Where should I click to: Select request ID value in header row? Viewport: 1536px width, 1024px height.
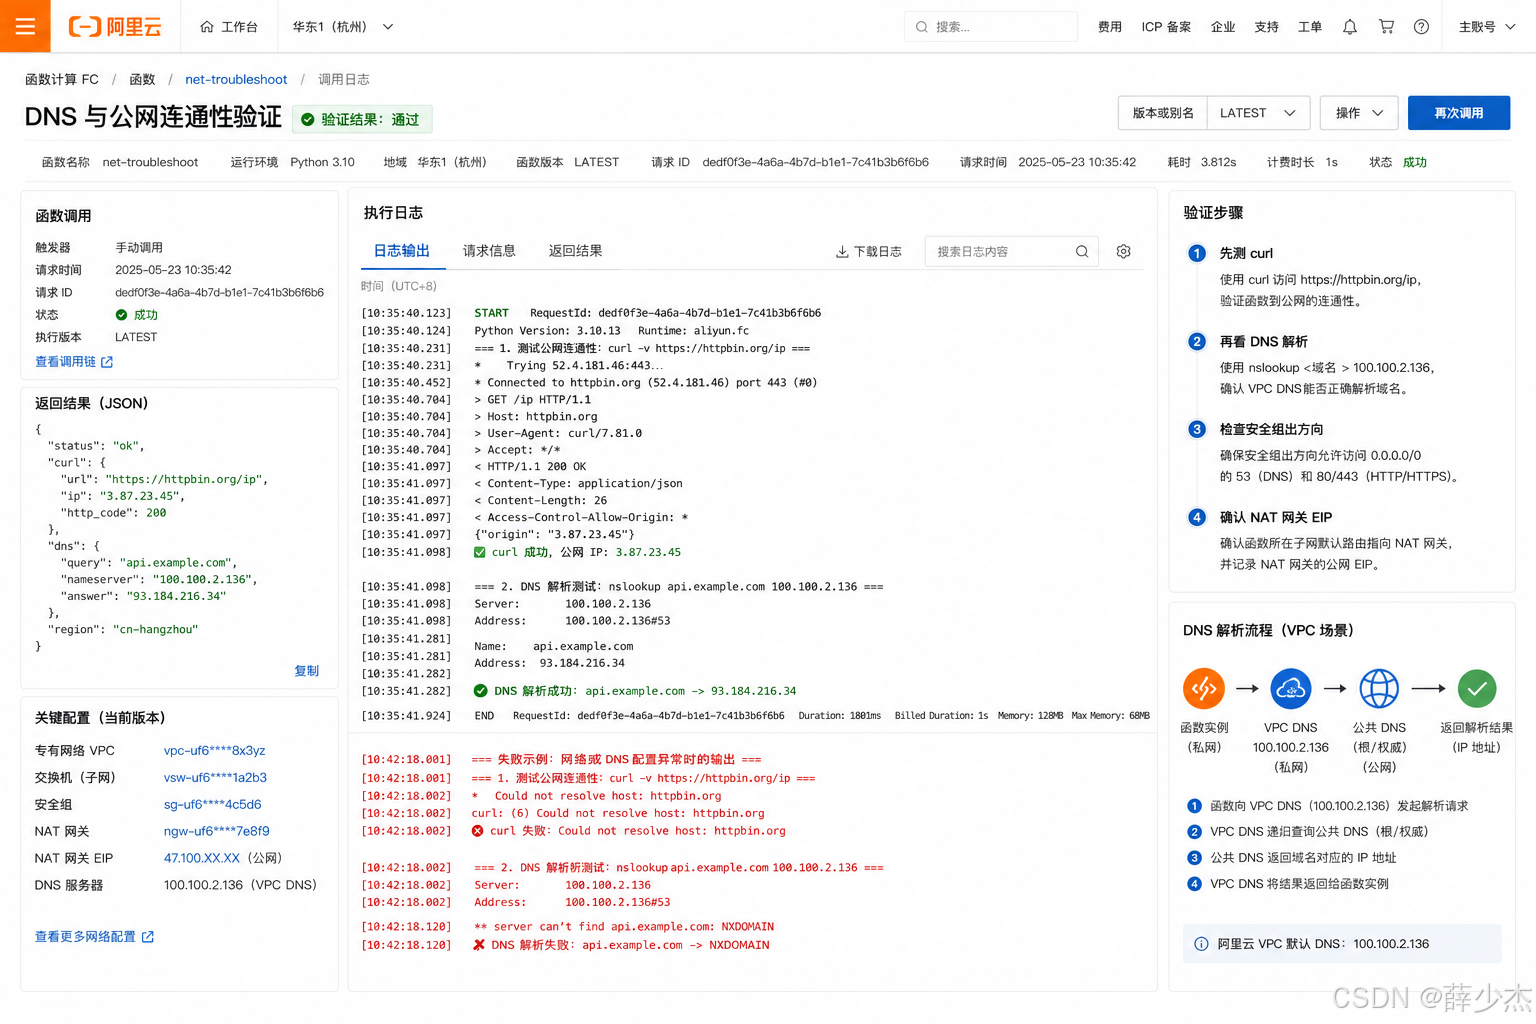pos(815,162)
